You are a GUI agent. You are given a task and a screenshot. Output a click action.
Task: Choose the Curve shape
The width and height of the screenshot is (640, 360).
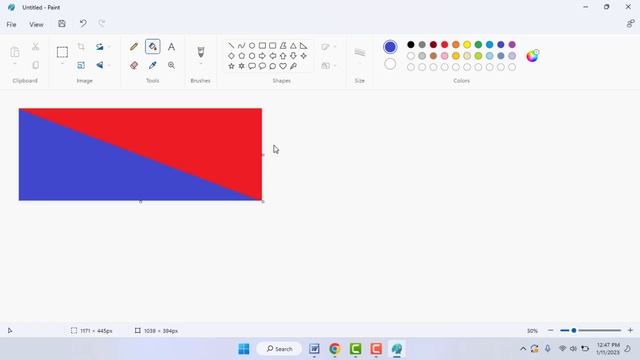coord(241,45)
